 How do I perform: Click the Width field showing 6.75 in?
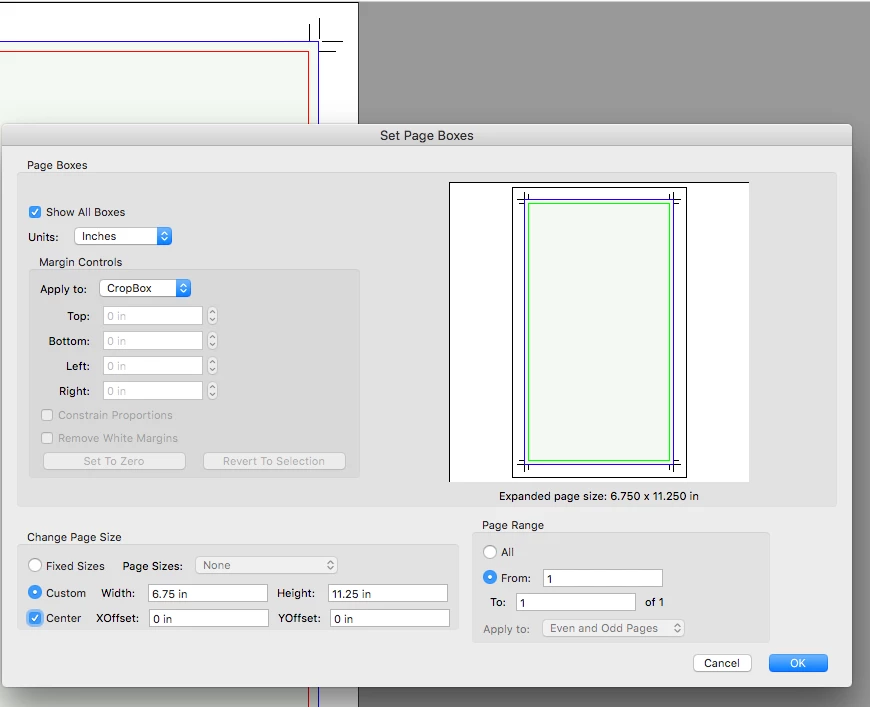(208, 593)
